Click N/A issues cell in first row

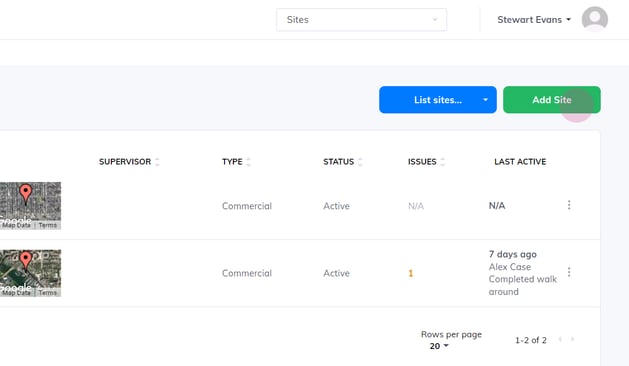[416, 206]
